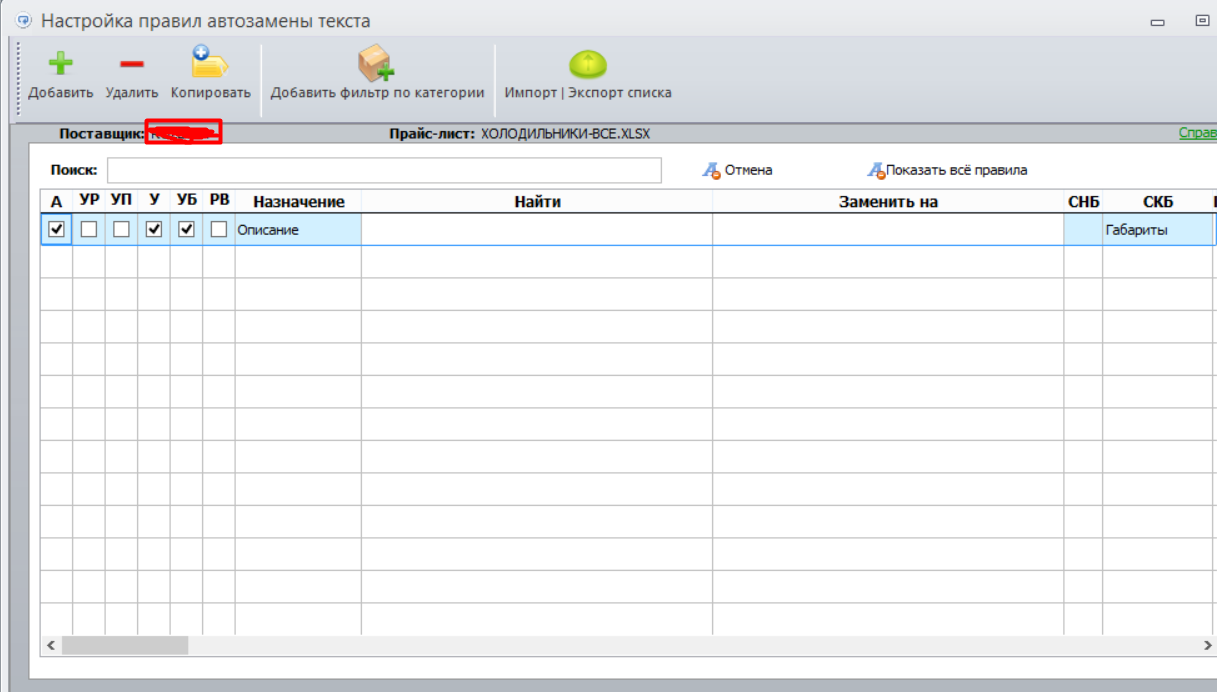
Task: Select the Габариты cell in СКБ column
Action: pyautogui.click(x=1158, y=230)
